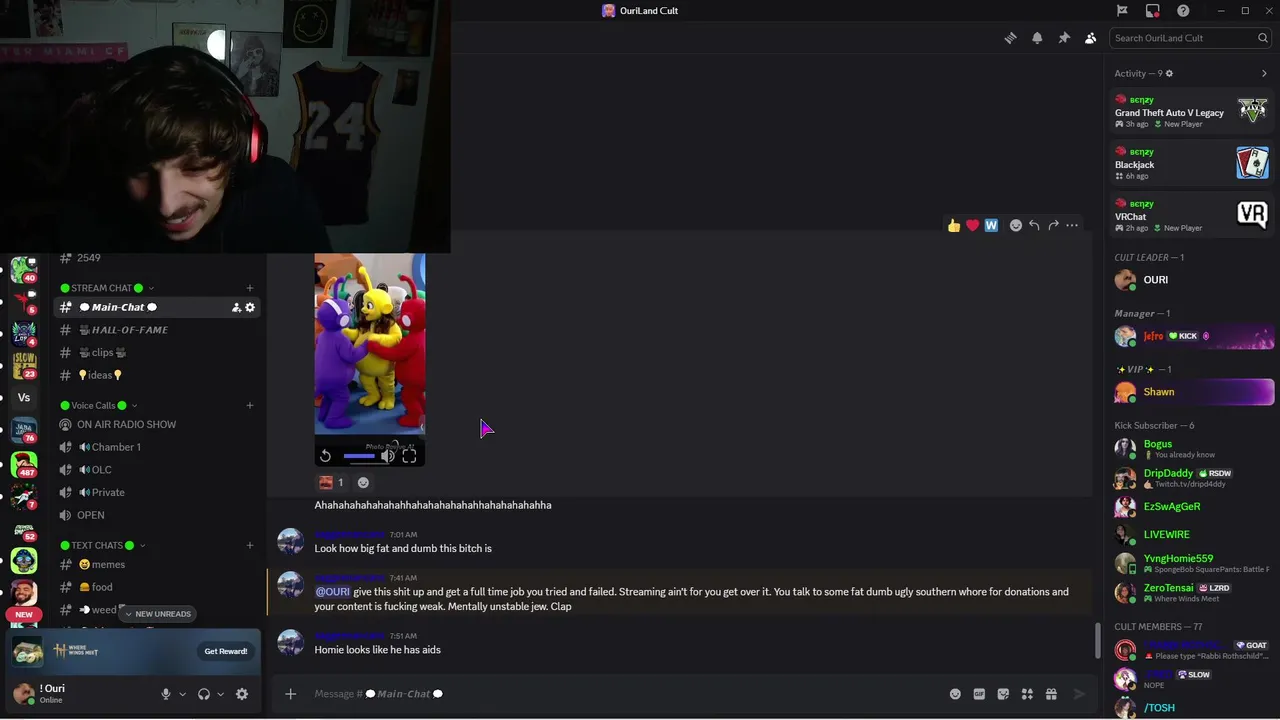Viewport: 1280px width, 720px height.
Task: Expand the Activity panel chevron
Action: click(1264, 73)
